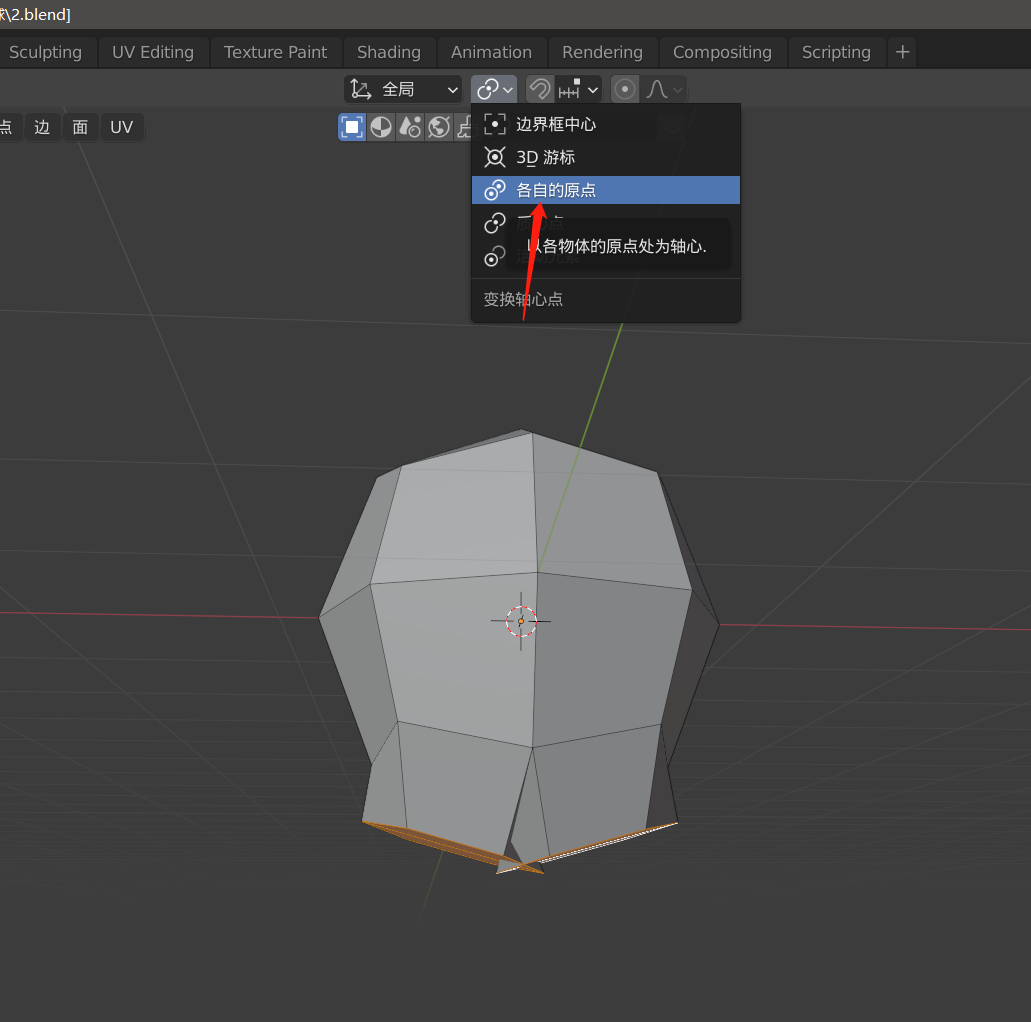Pick the median point link icon entry

(494, 223)
